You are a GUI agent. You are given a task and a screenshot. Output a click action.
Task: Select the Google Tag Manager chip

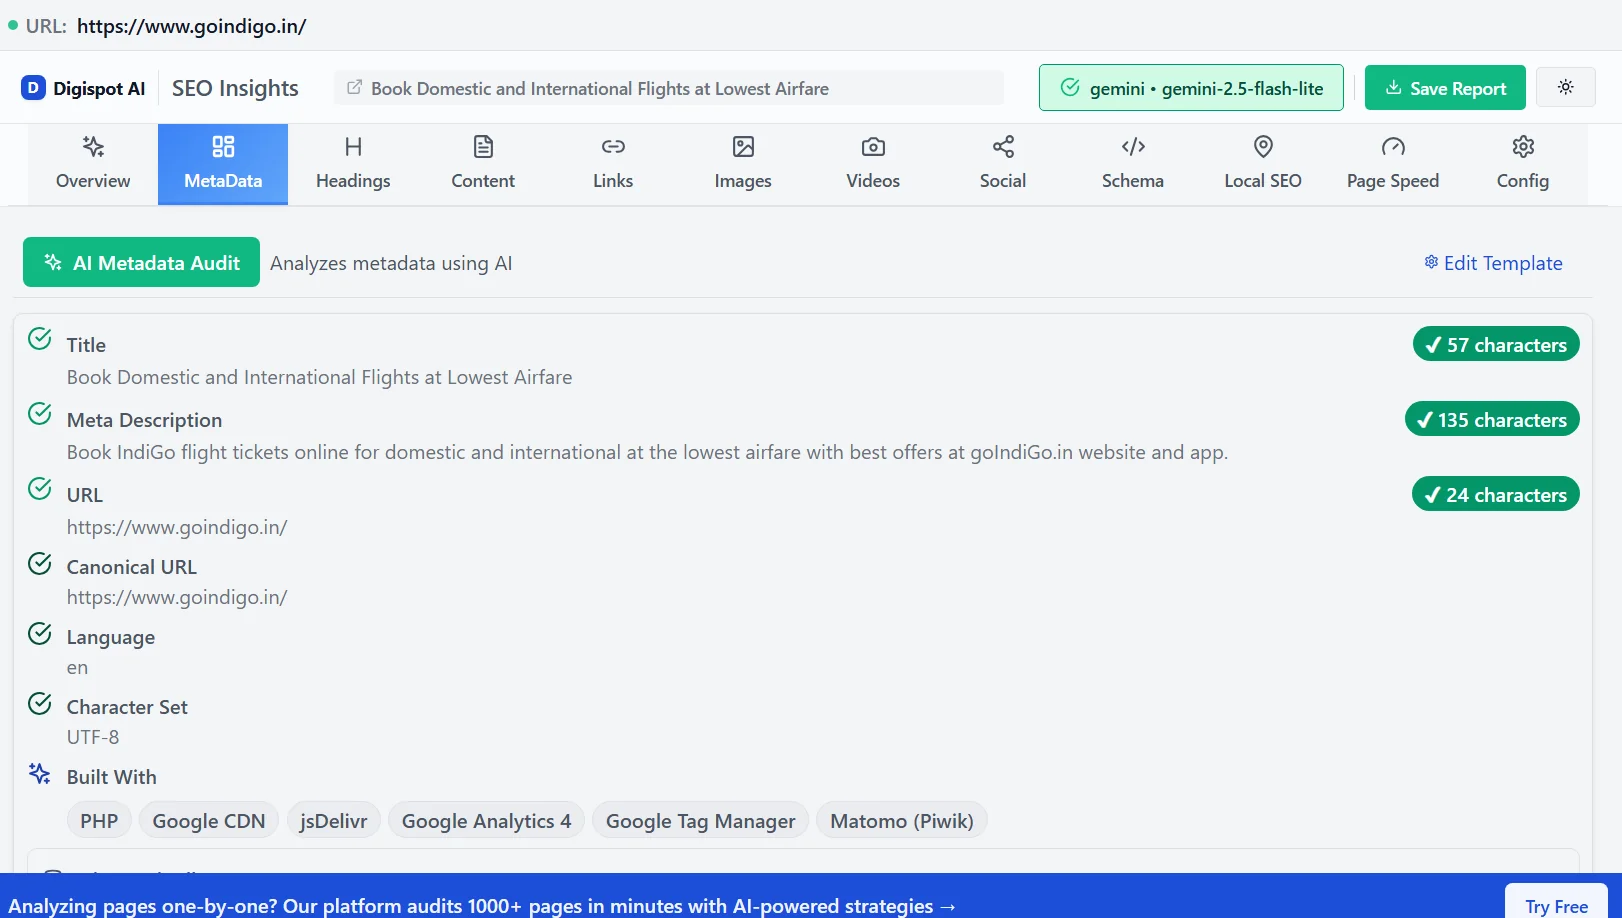[x=701, y=821]
